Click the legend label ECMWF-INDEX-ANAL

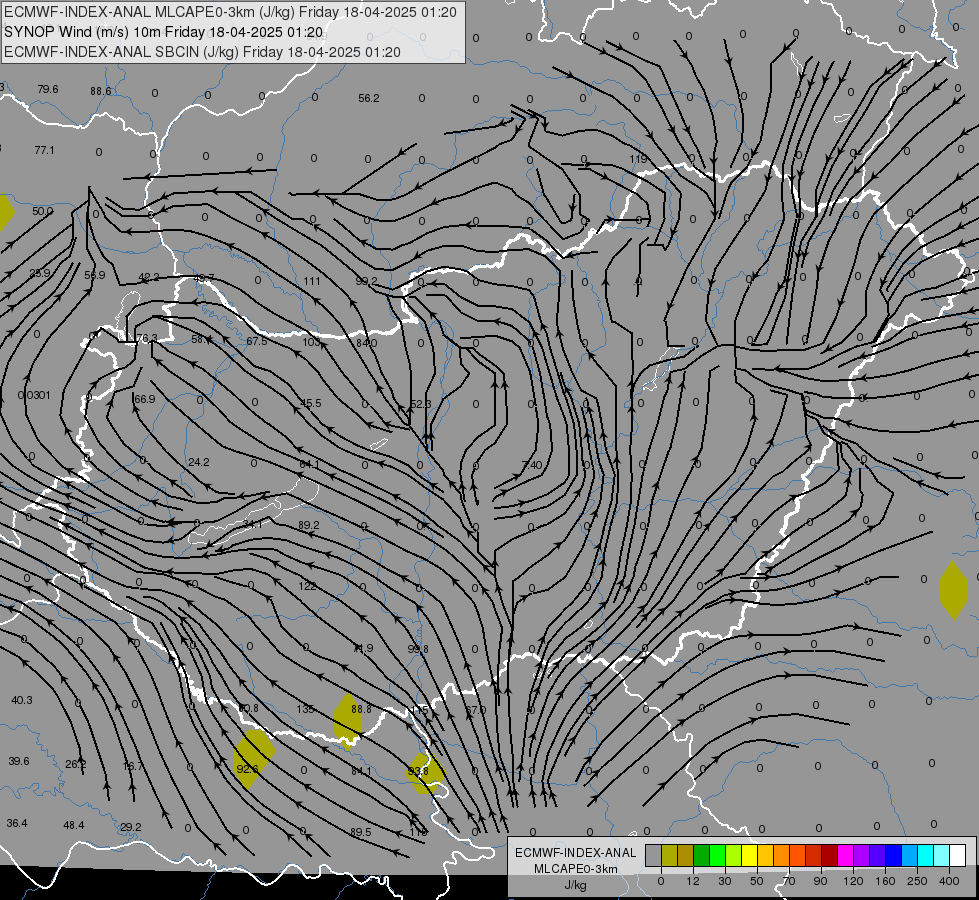click(576, 853)
